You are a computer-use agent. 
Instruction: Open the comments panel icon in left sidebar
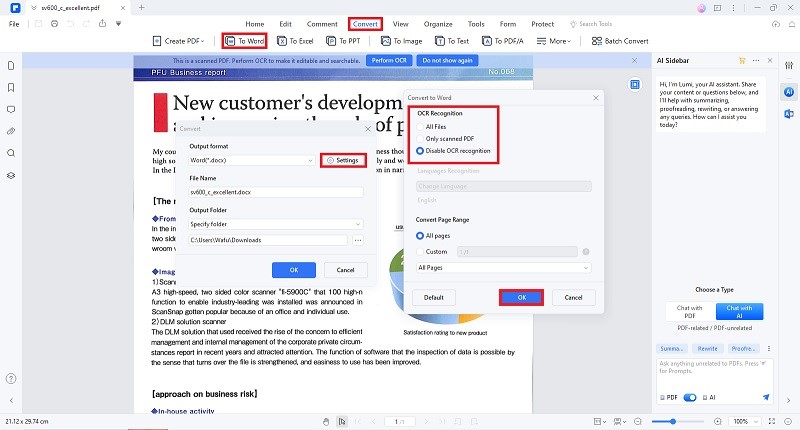tap(11, 109)
